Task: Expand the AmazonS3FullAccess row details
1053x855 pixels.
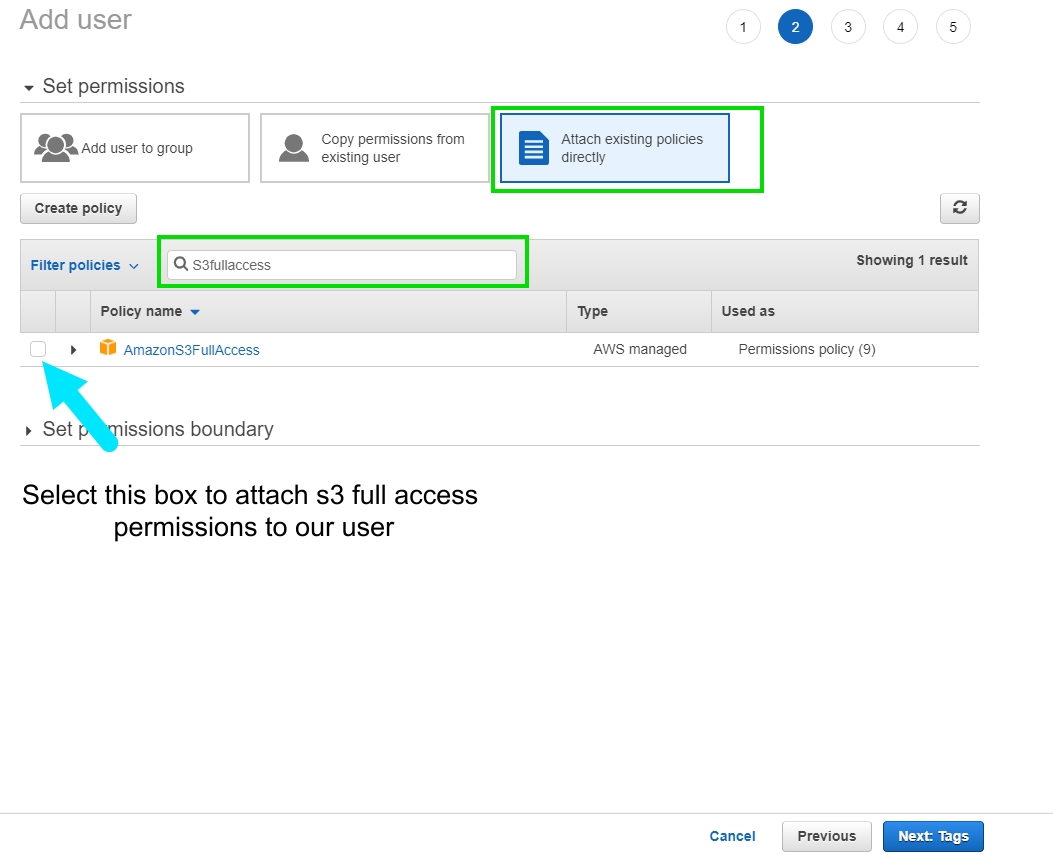Action: (x=72, y=349)
